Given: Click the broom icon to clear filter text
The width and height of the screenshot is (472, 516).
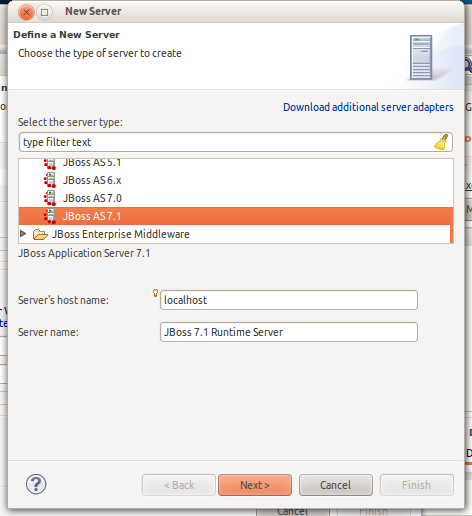Looking at the screenshot, I should coord(441,142).
